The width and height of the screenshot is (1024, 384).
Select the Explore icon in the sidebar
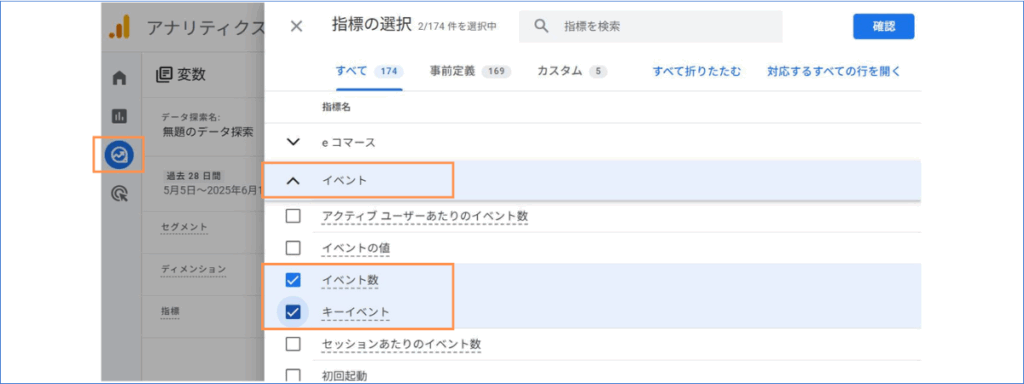120,155
